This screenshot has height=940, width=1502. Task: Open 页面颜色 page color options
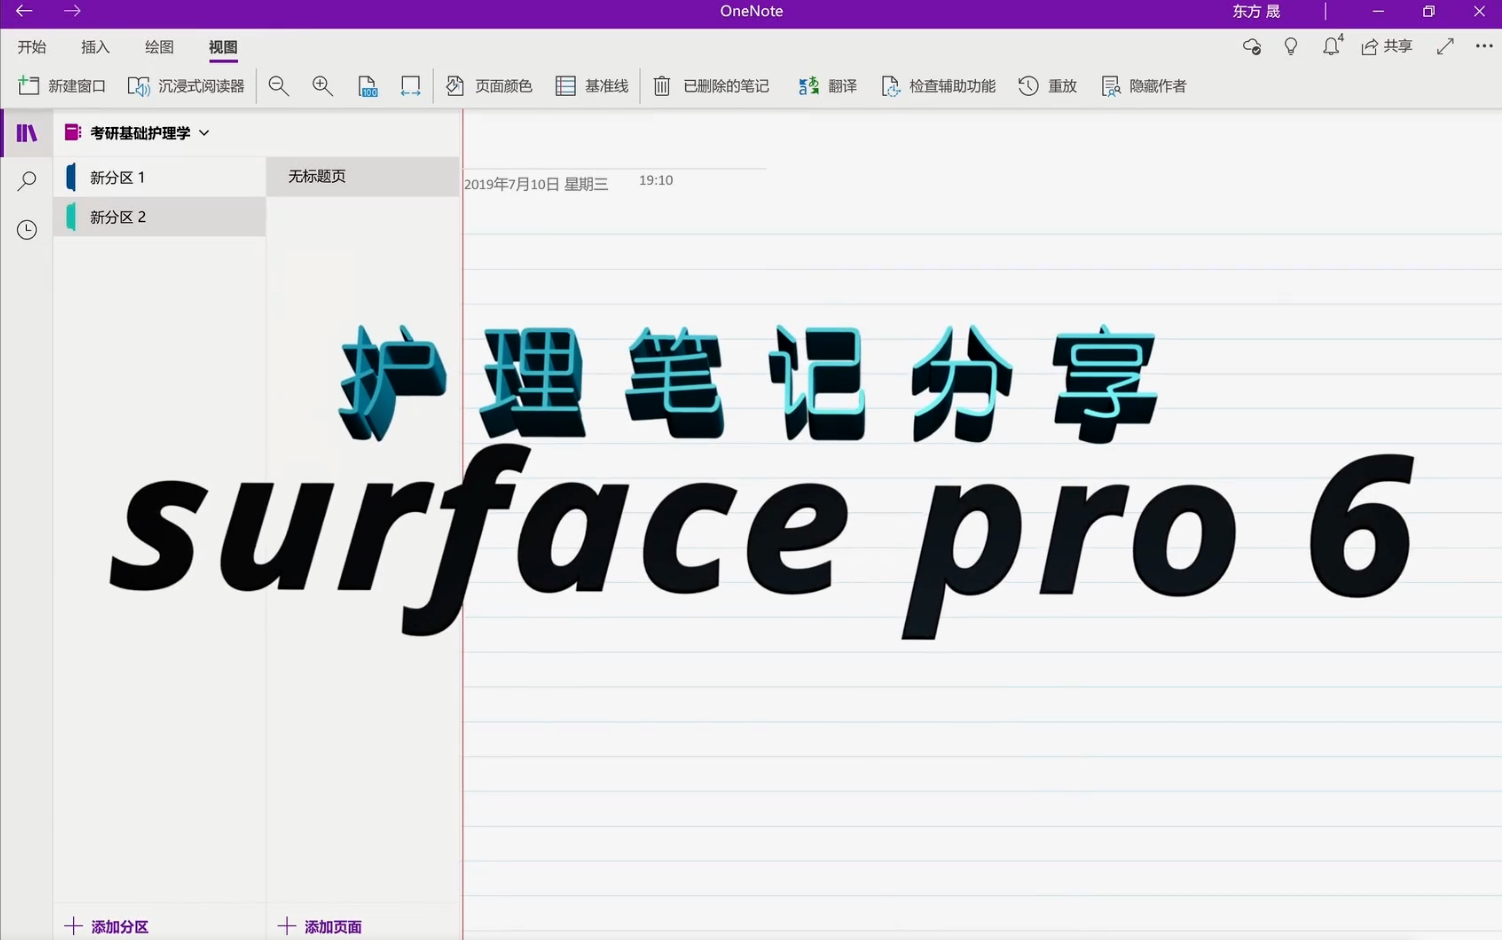(x=489, y=86)
